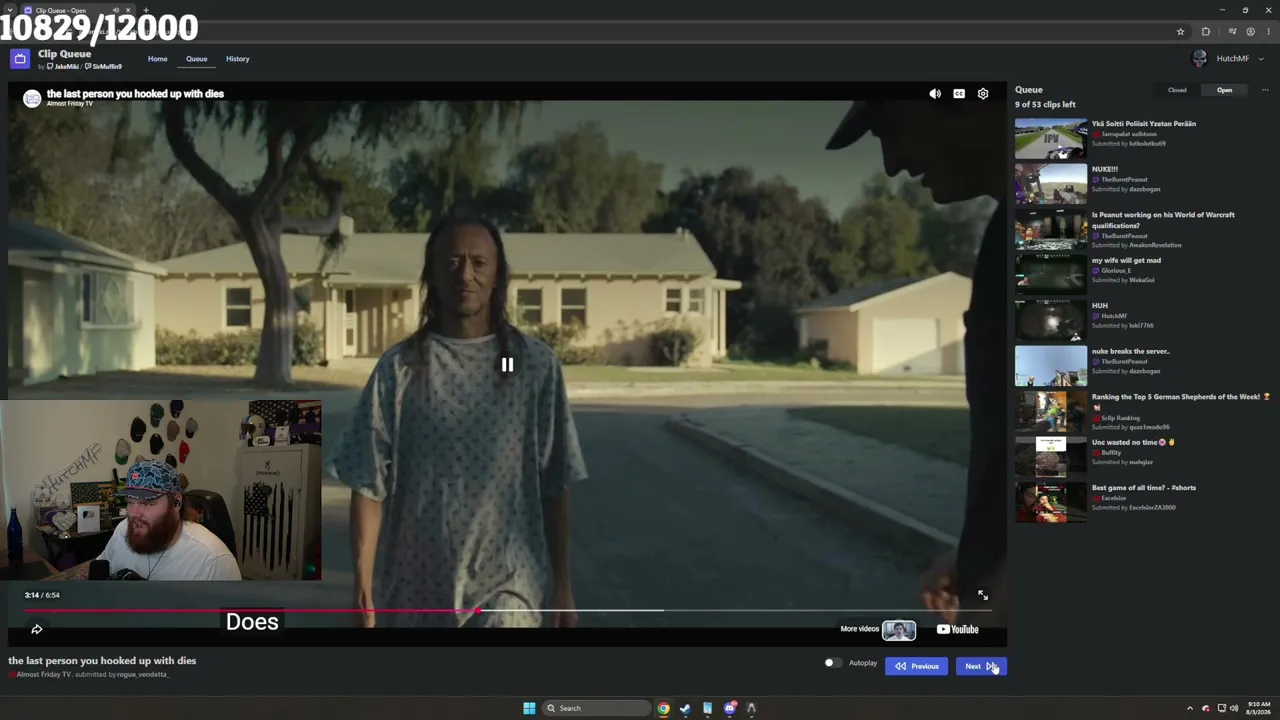Image resolution: width=1280 pixels, height=720 pixels.
Task: Click the More videos thumbnail
Action: coord(899,630)
